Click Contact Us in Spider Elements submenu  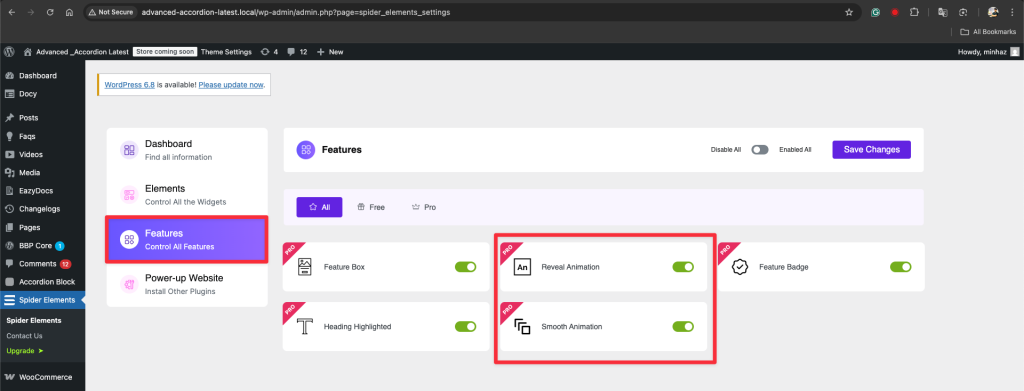(24, 336)
